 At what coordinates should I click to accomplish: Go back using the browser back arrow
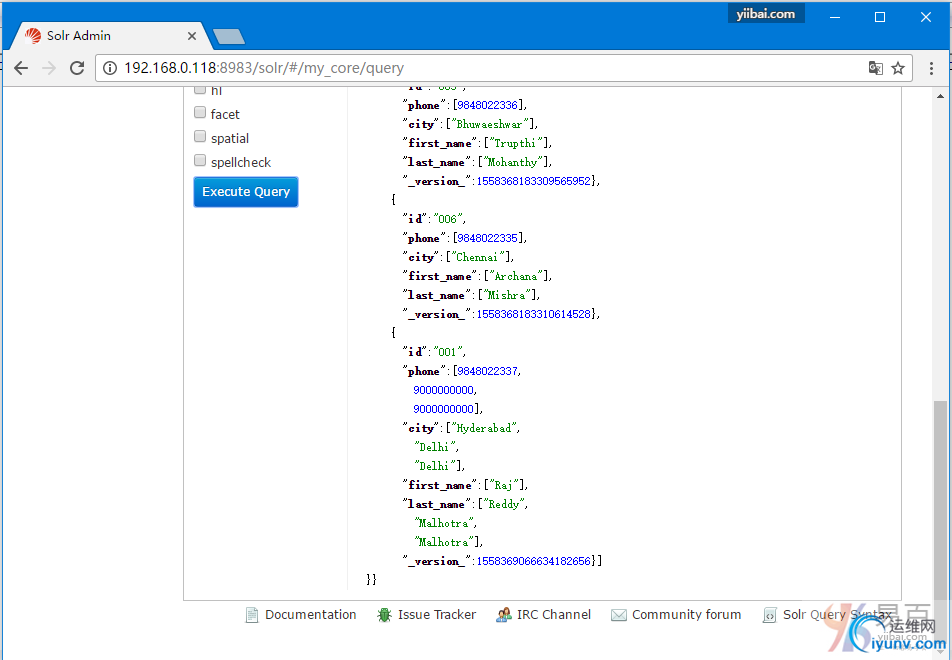point(21,68)
